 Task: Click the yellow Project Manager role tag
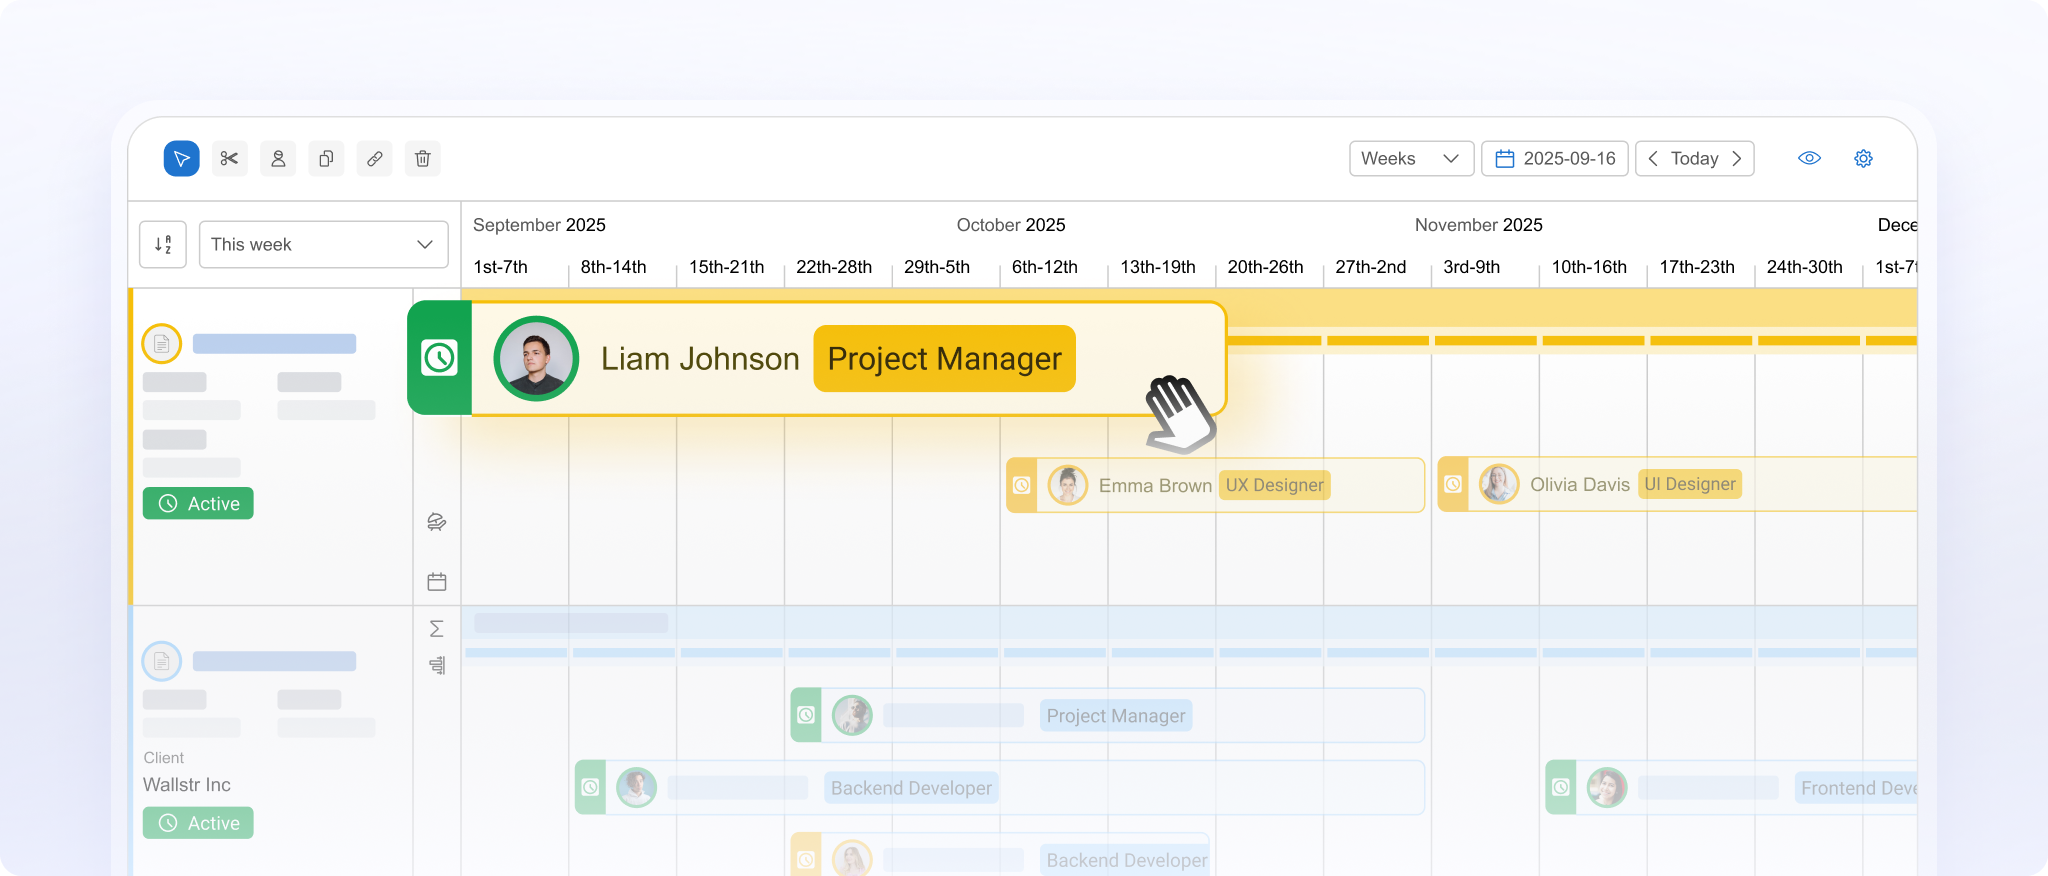point(944,359)
